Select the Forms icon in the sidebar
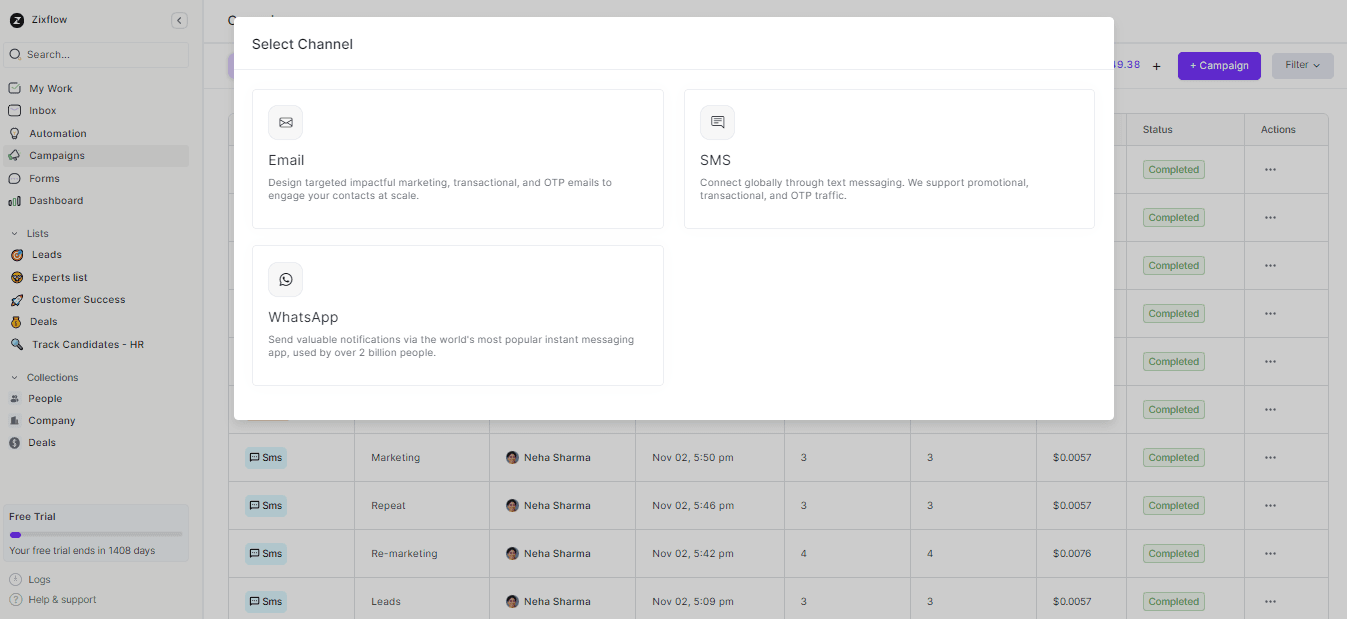The image size is (1347, 619). tap(14, 178)
